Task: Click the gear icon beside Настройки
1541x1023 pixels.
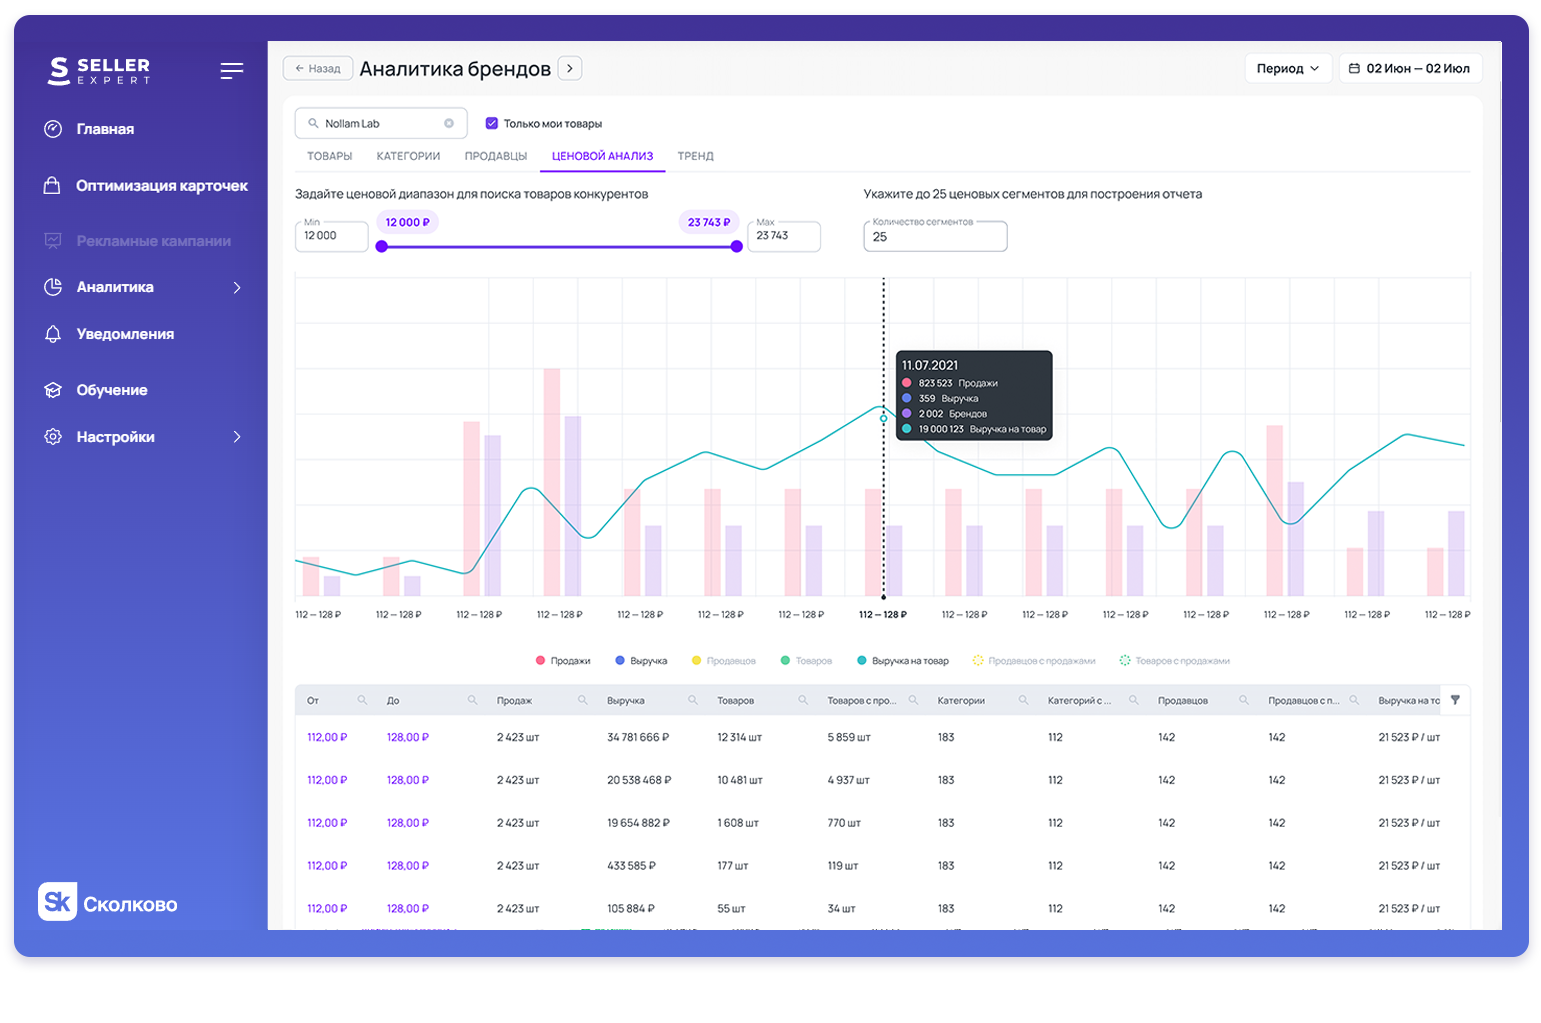Action: [x=53, y=437]
